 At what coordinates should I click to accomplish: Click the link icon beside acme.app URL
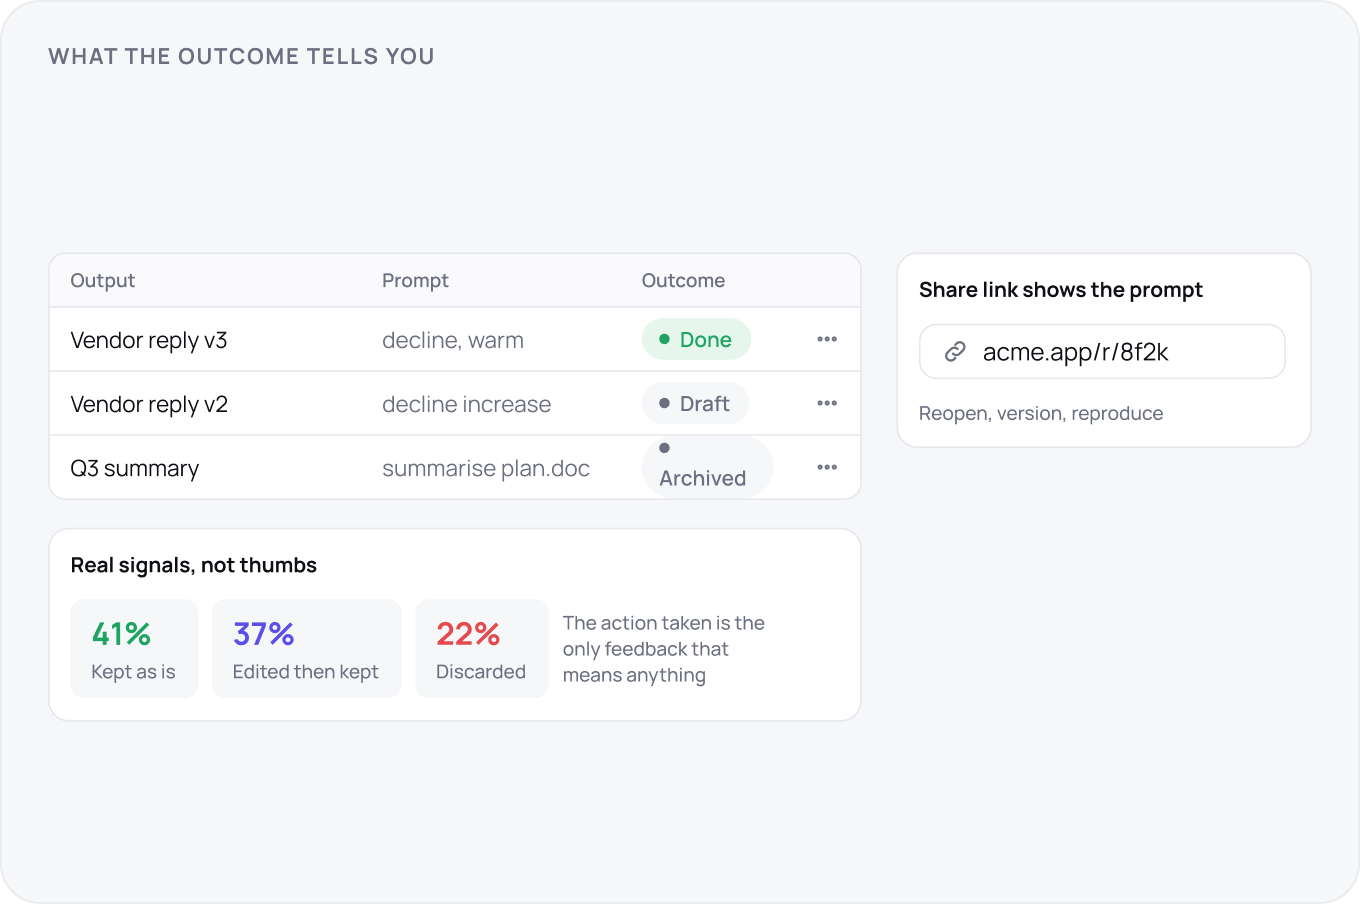pos(955,351)
